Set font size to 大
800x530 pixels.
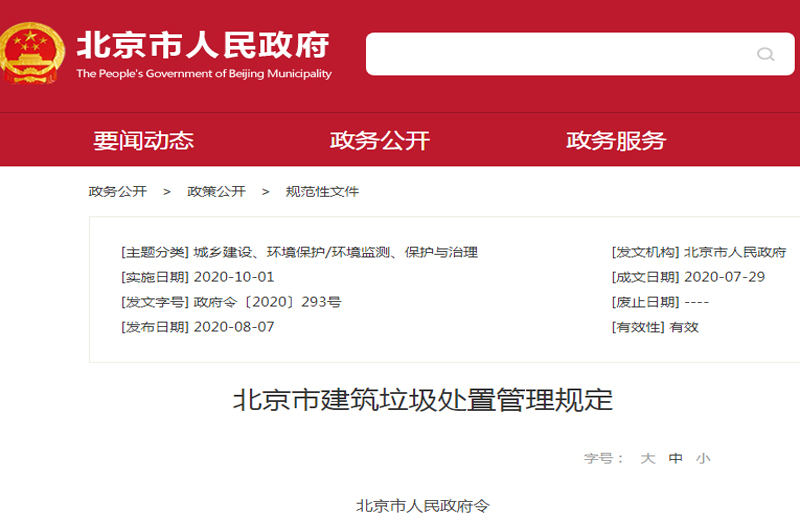point(647,458)
